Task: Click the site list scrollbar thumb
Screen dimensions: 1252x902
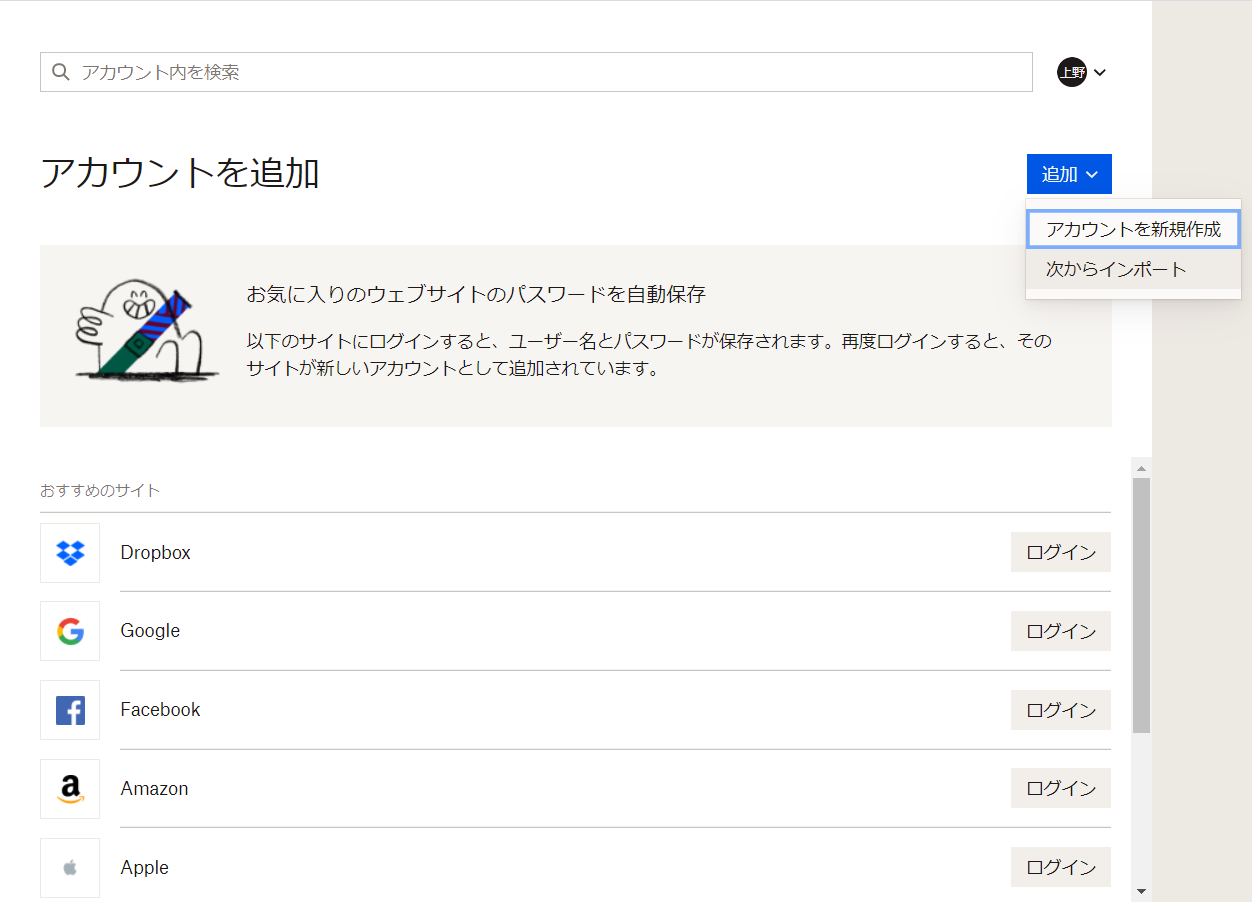Action: click(1141, 605)
